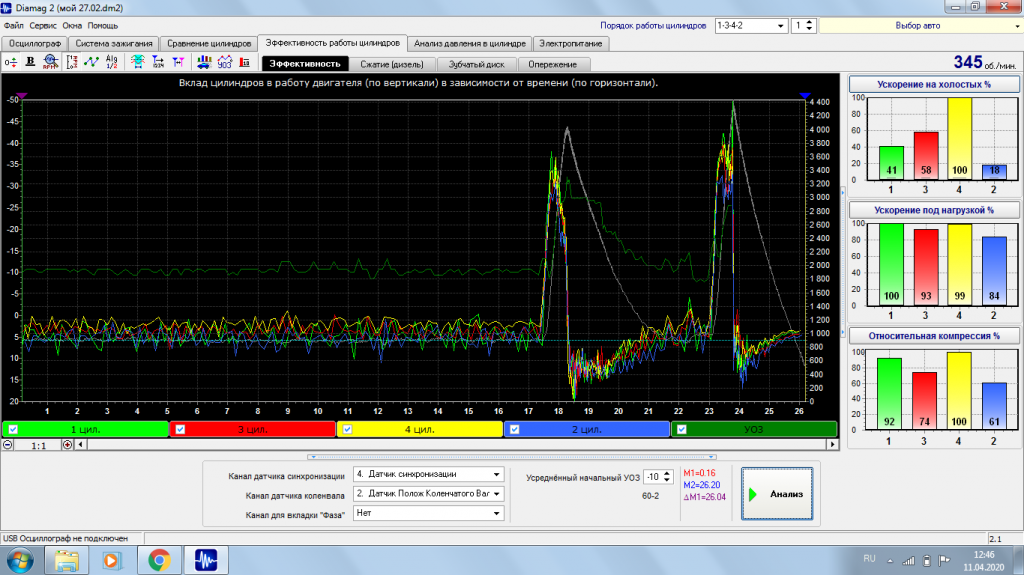1024x575 pixels.
Task: Toggle the УОЗ checkbox
Action: click(682, 429)
